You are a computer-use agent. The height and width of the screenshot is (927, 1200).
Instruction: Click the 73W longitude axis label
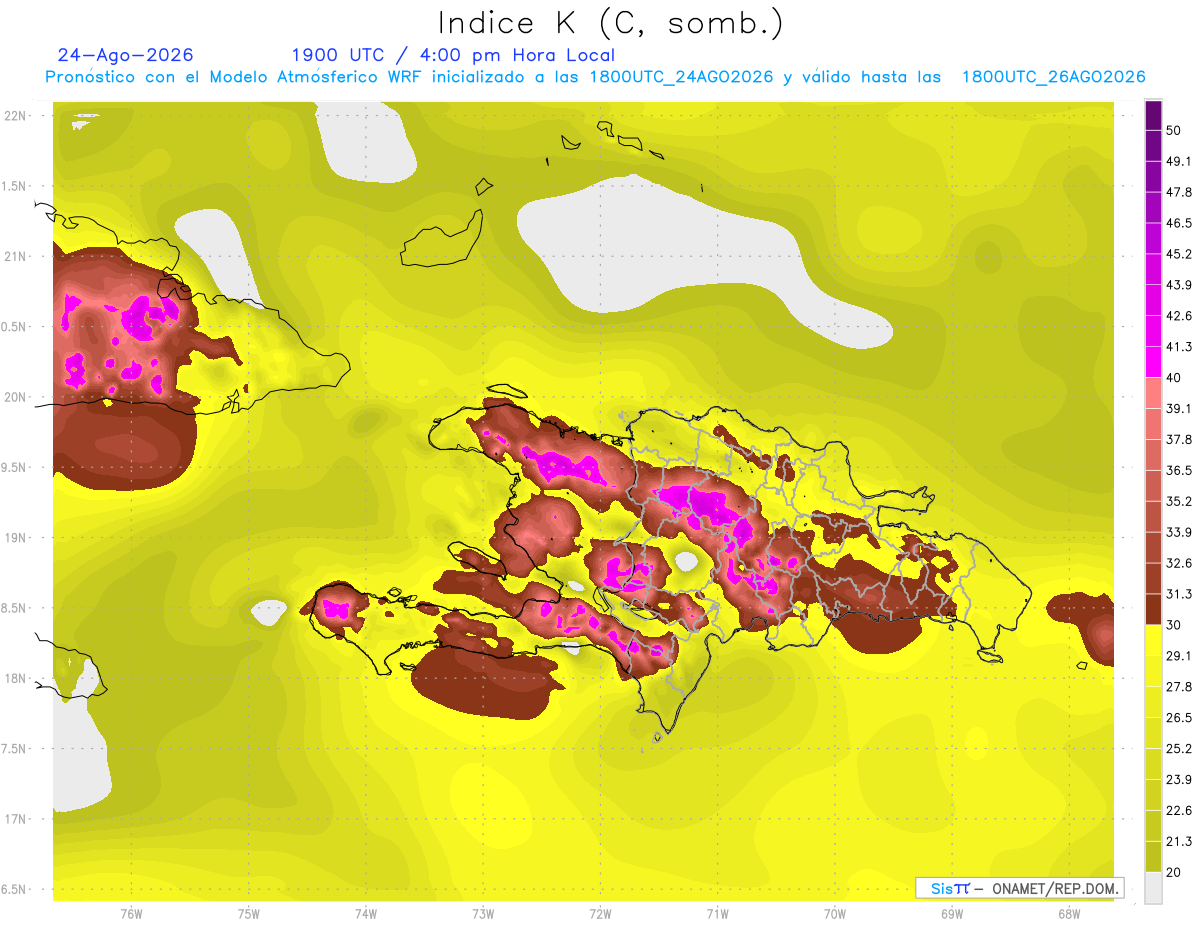point(483,914)
